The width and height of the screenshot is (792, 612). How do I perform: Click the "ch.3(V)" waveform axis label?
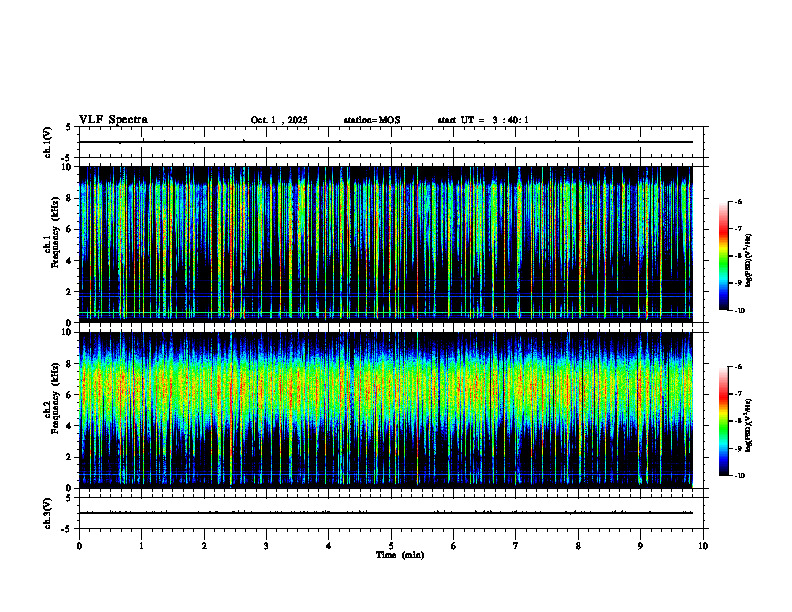pos(47,513)
